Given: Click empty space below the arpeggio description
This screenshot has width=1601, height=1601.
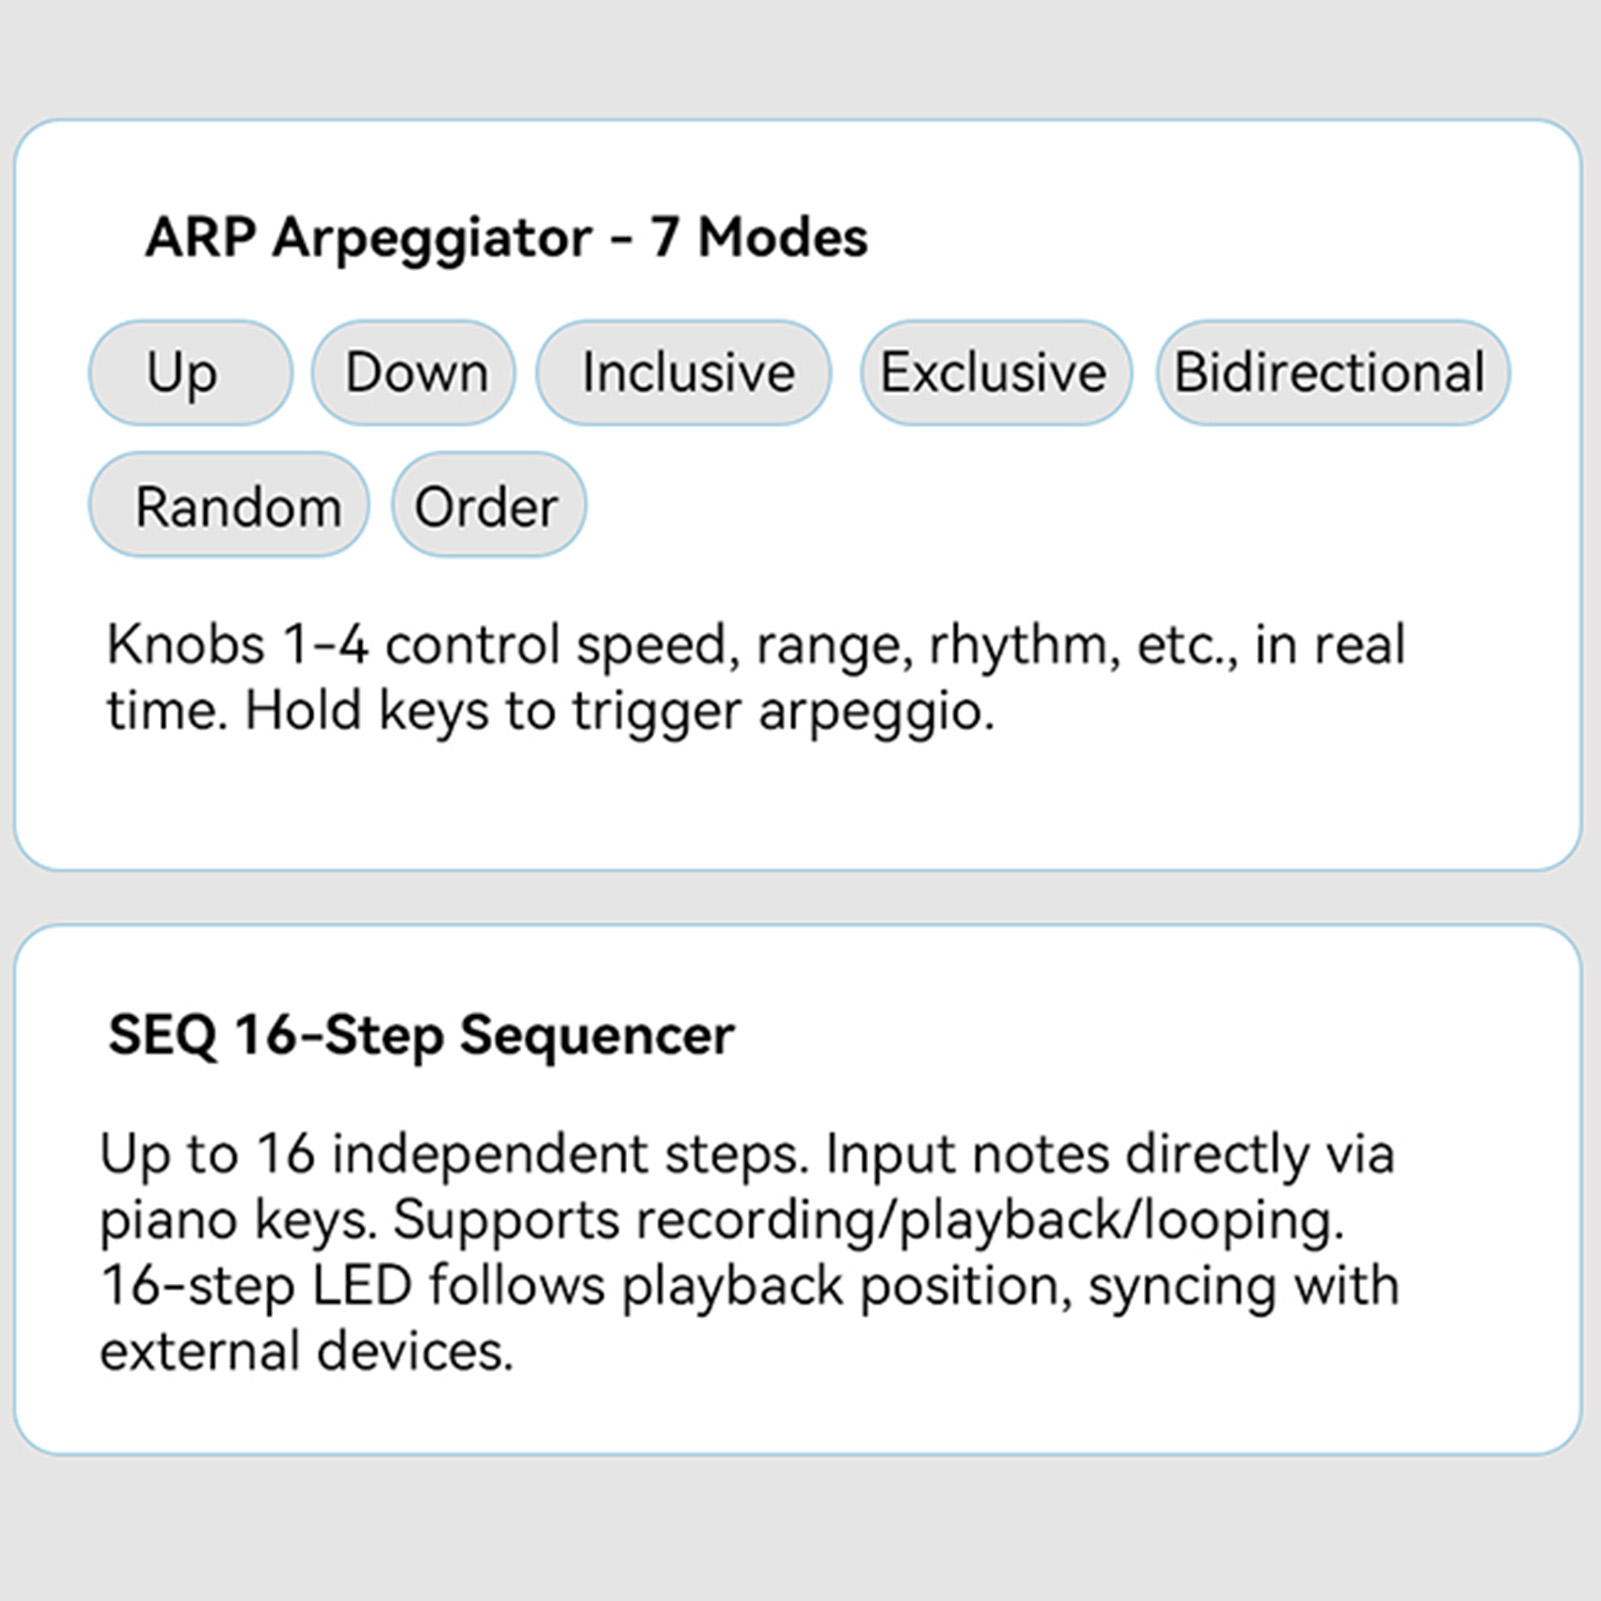Looking at the screenshot, I should click(798, 805).
